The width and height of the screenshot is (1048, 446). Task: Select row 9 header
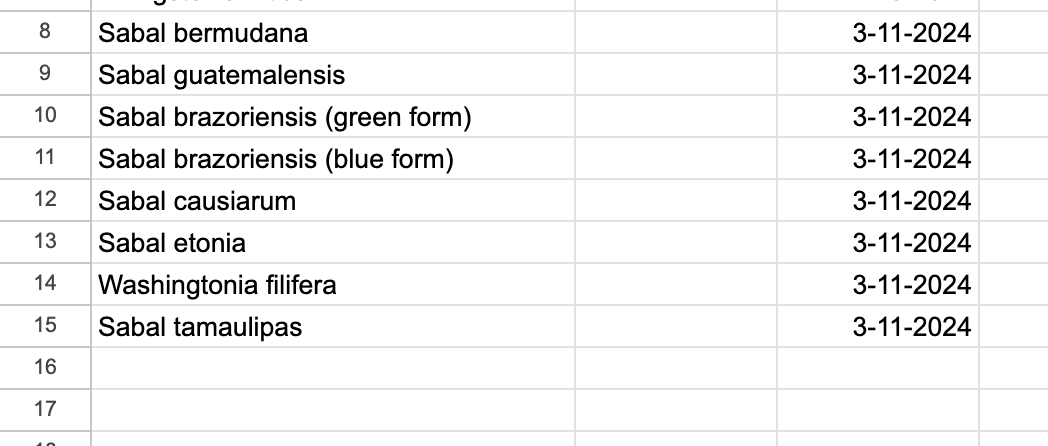[45, 74]
